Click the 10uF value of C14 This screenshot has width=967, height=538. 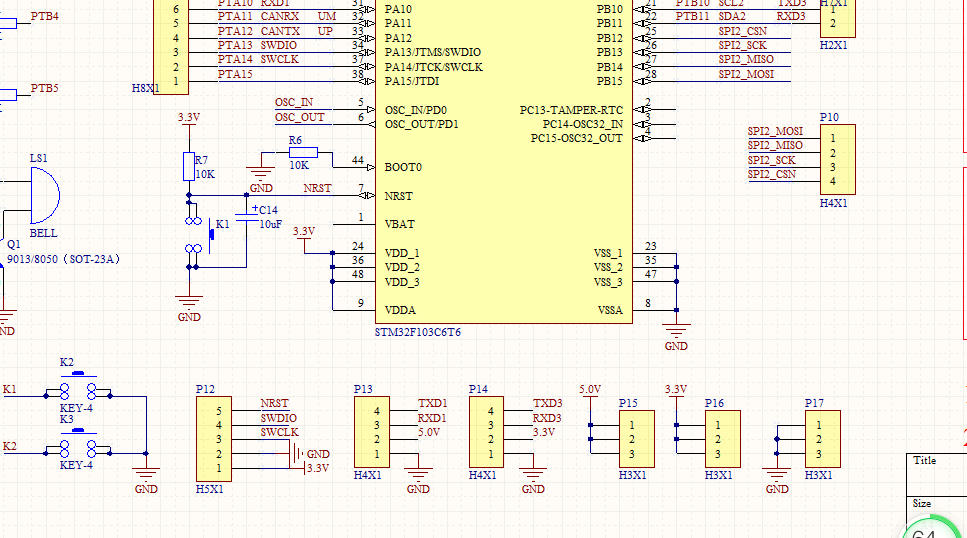click(x=271, y=225)
